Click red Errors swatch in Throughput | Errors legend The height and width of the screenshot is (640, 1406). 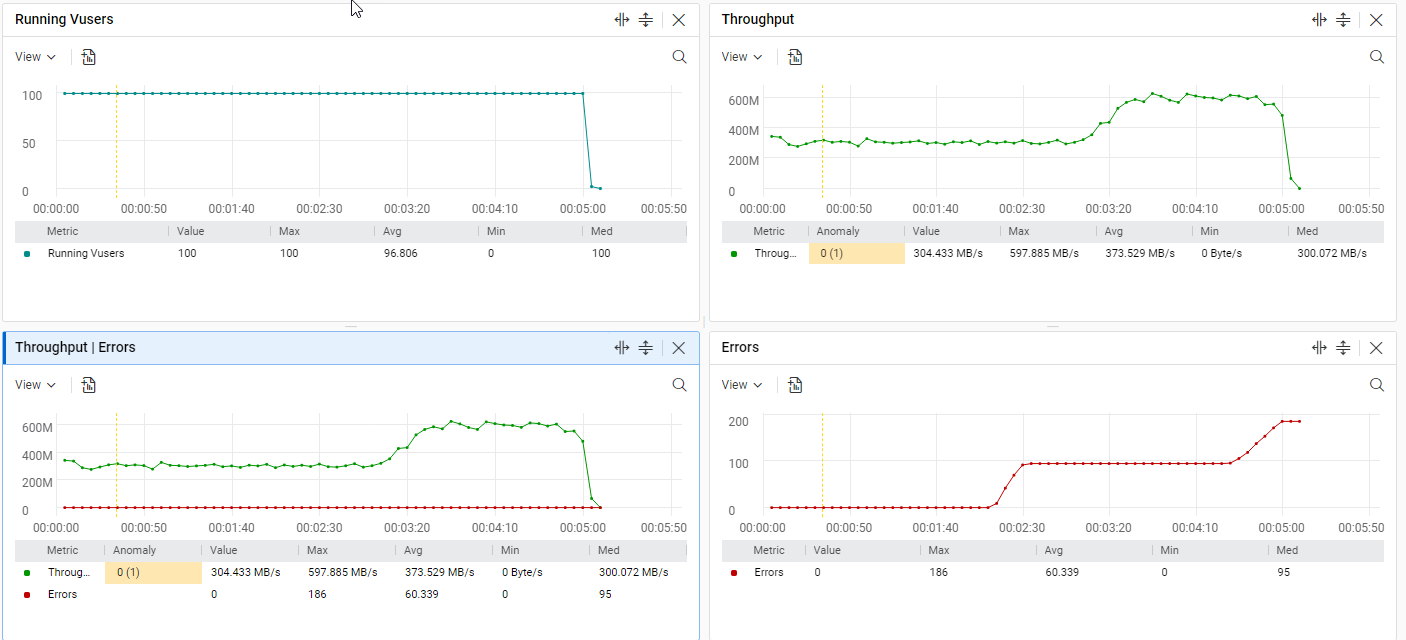click(x=27, y=594)
